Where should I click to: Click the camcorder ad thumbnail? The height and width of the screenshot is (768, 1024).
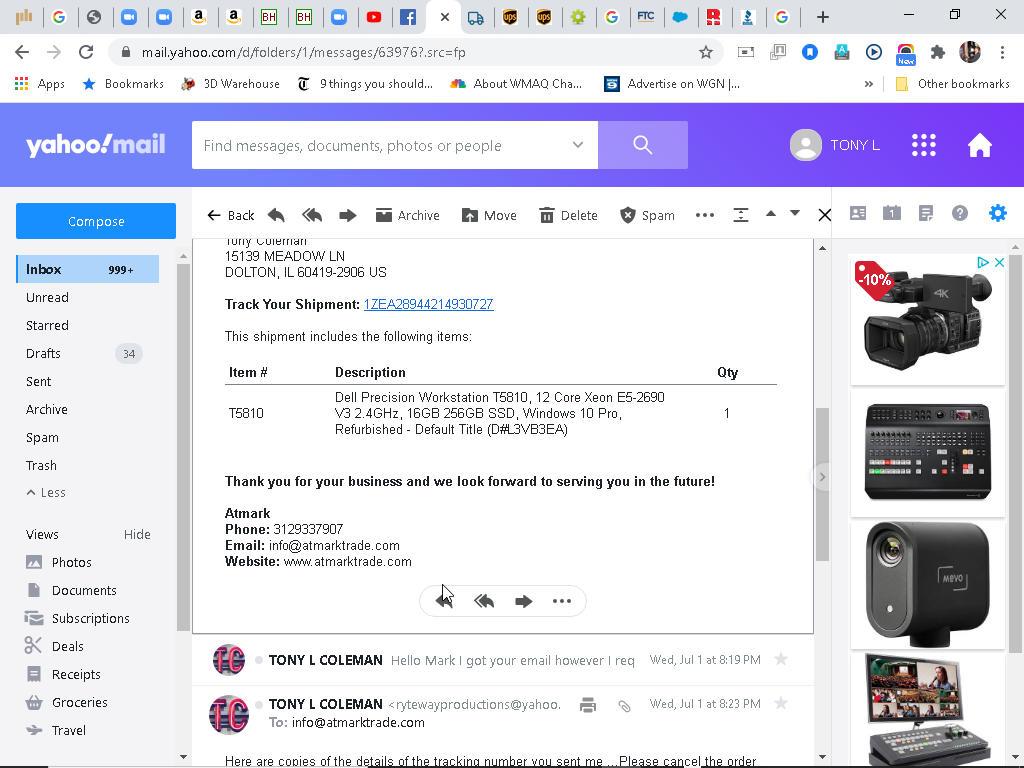pos(927,320)
